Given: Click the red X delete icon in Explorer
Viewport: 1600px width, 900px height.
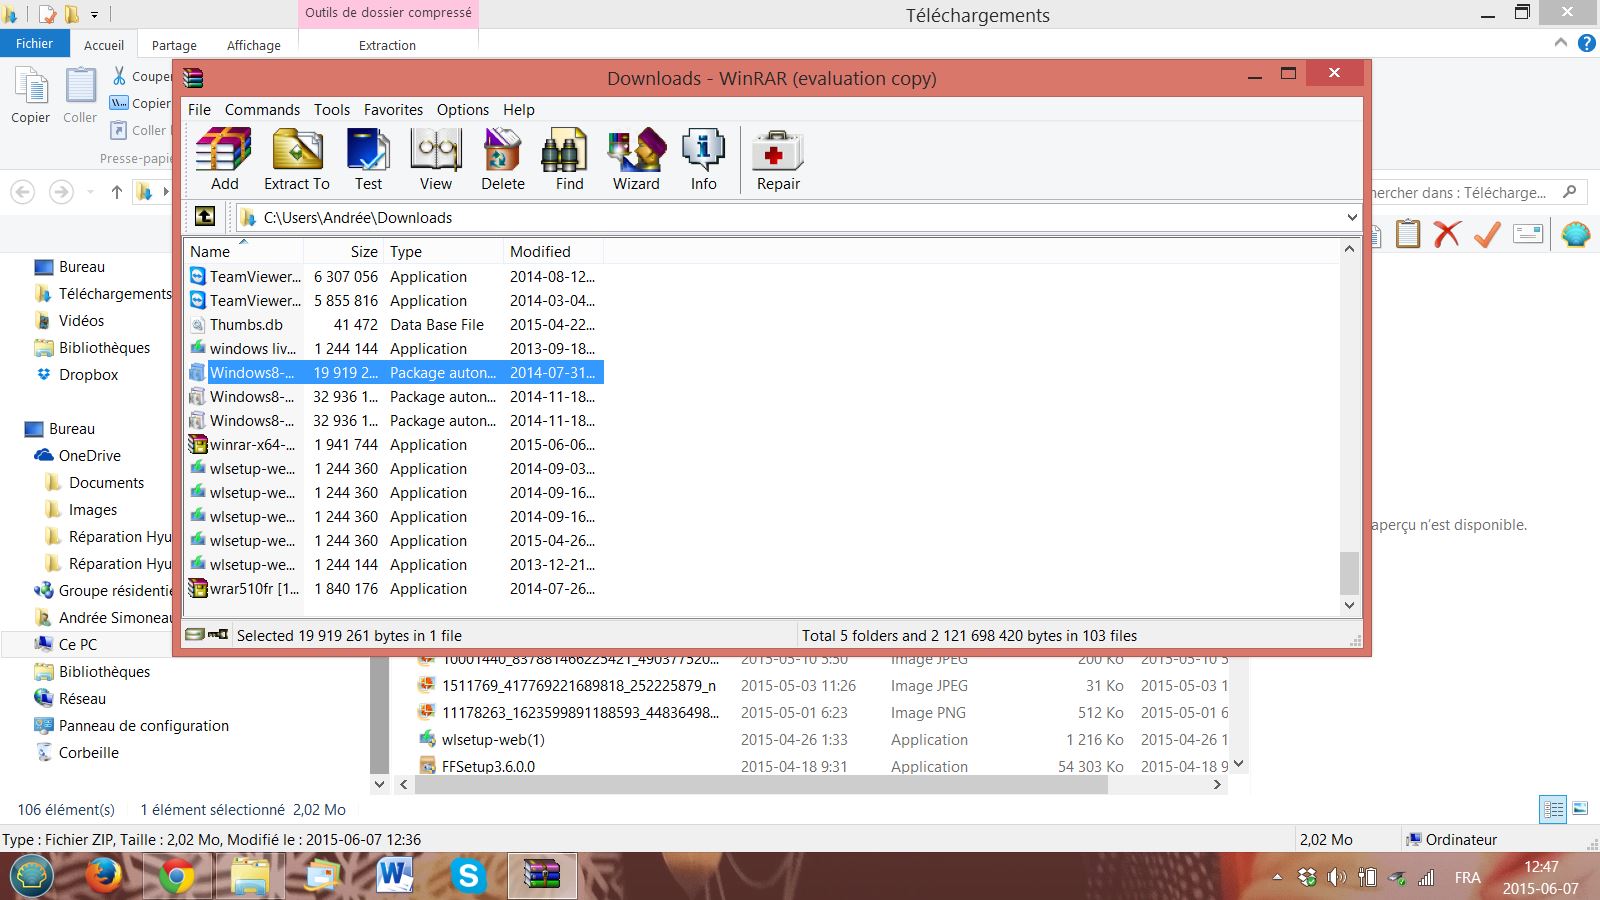Looking at the screenshot, I should pos(1446,235).
